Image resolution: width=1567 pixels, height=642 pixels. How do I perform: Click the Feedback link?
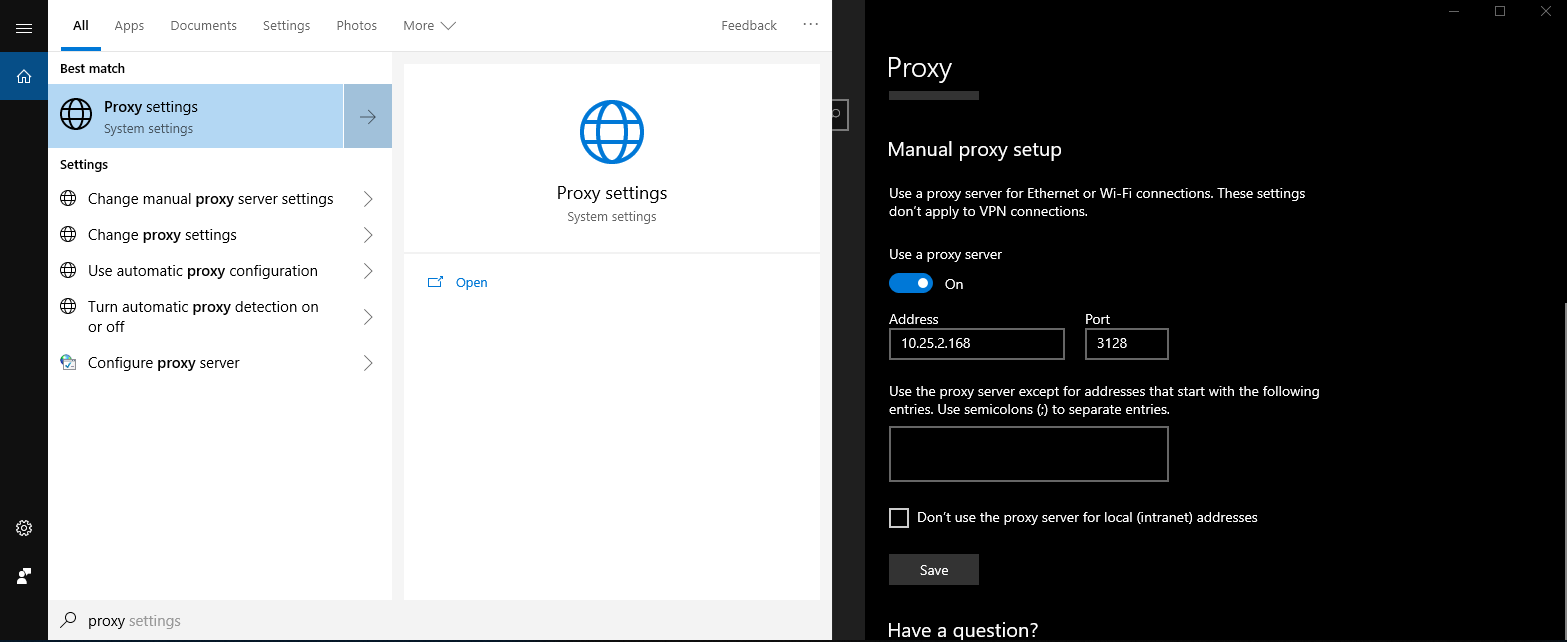[x=748, y=26]
